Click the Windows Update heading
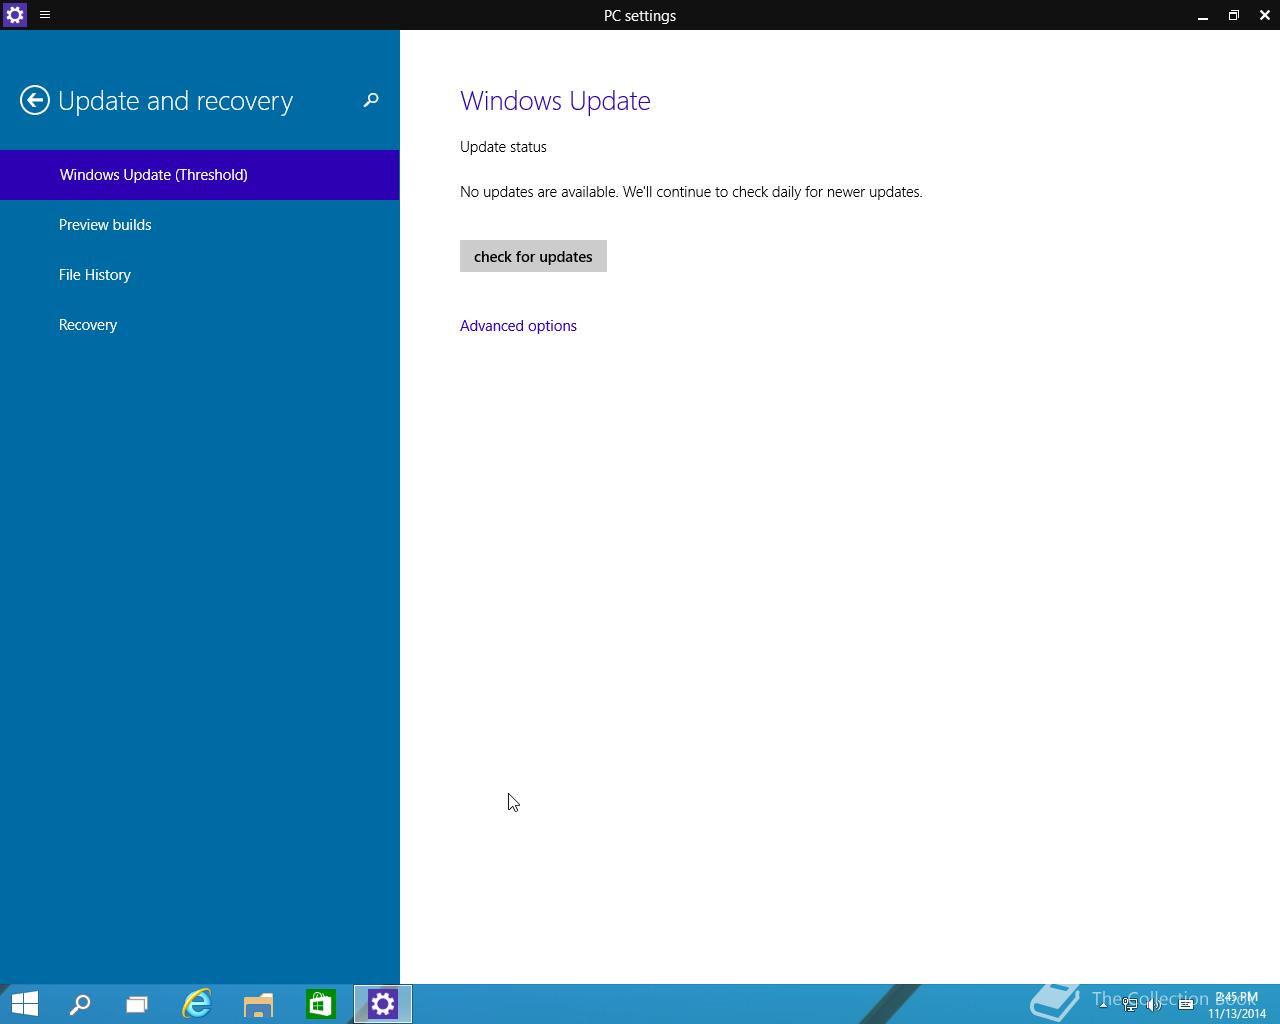The height and width of the screenshot is (1024, 1280). click(555, 101)
